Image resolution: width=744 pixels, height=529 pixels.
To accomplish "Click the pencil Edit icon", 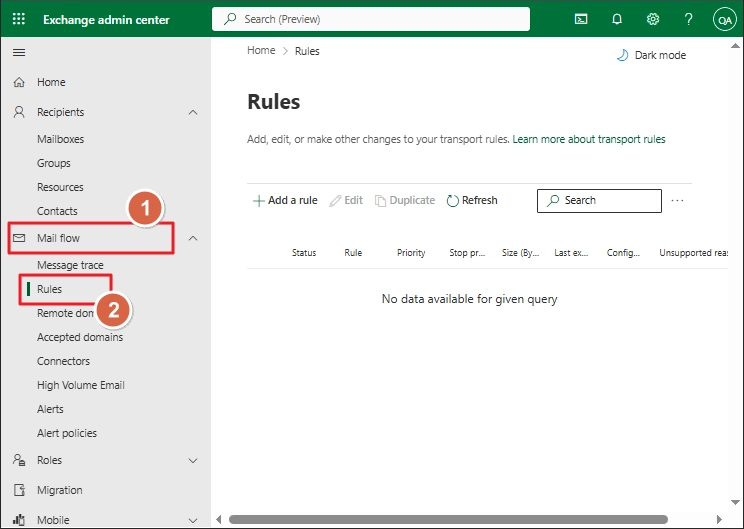I will point(335,201).
